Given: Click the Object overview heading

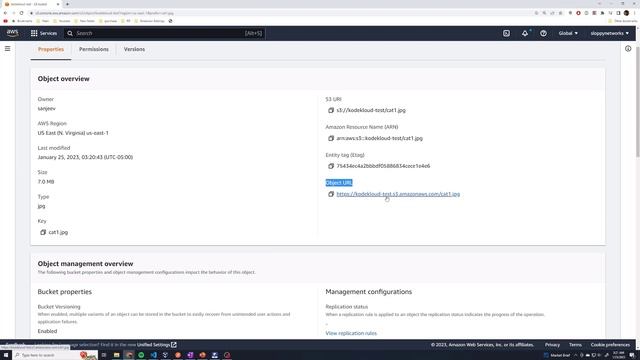Looking at the screenshot, I should pyautogui.click(x=63, y=79).
